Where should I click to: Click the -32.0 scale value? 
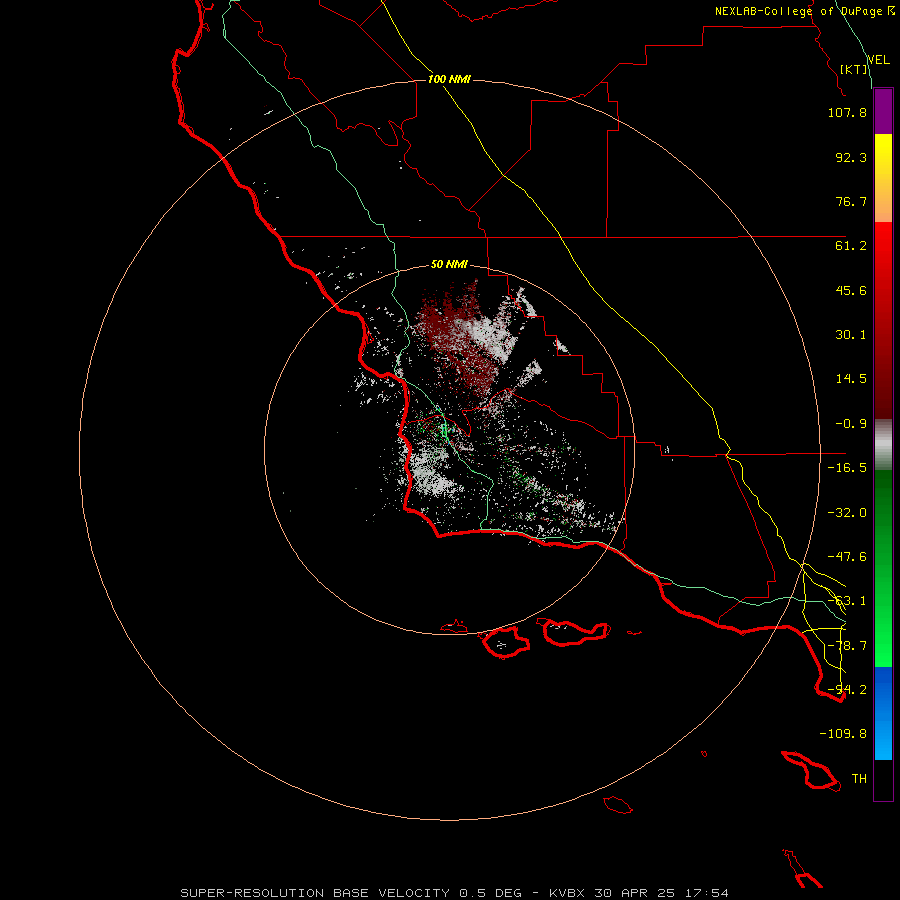847,513
